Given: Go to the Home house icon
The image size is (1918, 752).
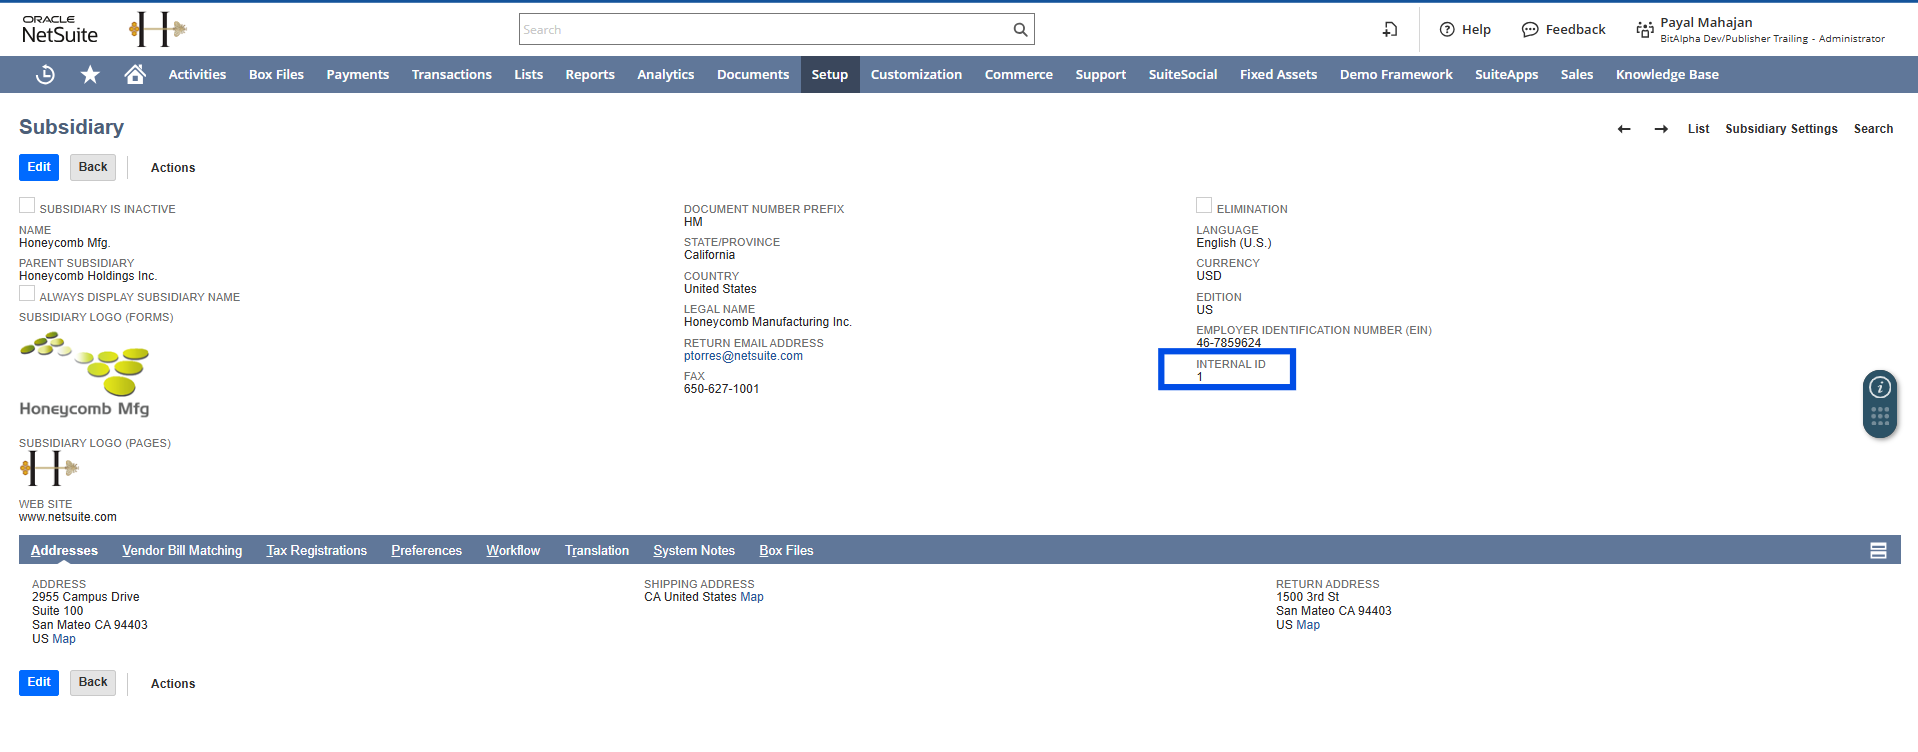Looking at the screenshot, I should [135, 74].
